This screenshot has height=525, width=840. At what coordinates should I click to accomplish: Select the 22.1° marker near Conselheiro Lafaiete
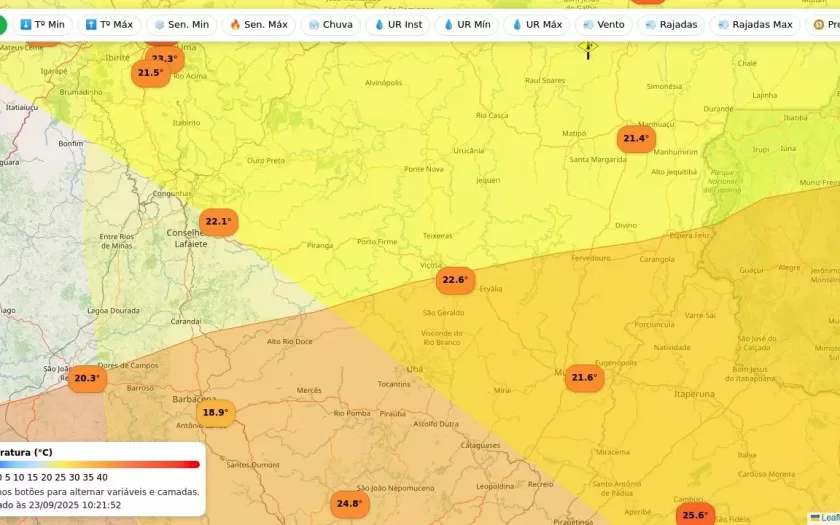218,222
